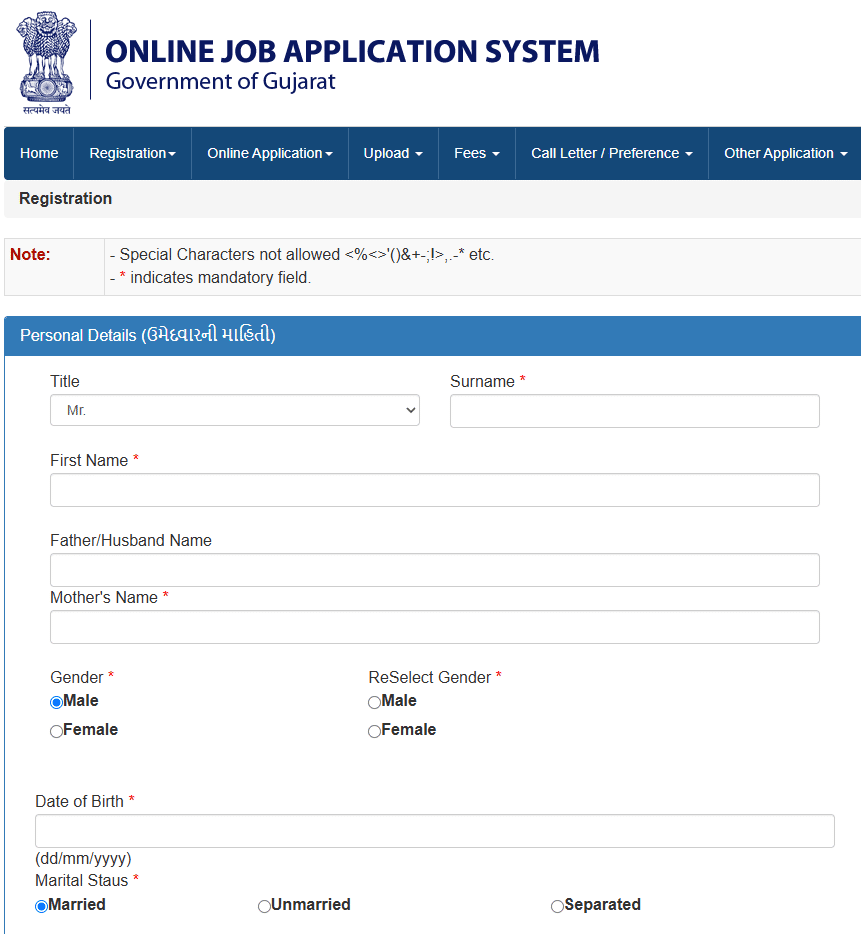Screen dimensions: 861x934
Task: Select the Gender Male radio button
Action: 57,702
